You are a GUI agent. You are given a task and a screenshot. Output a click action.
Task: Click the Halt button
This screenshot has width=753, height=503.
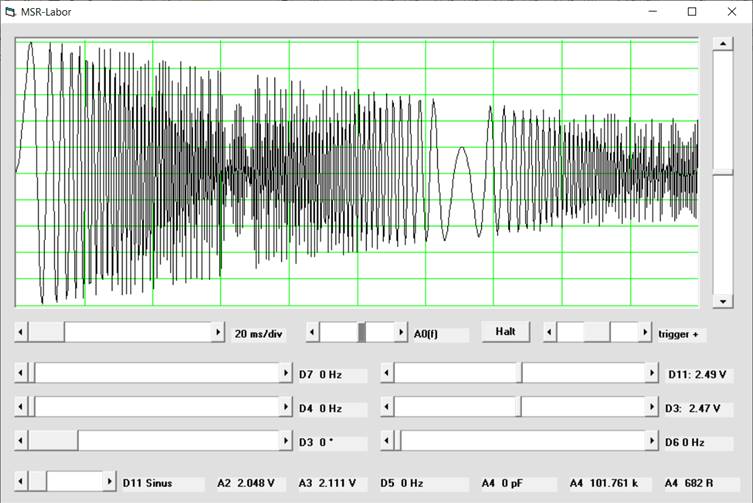[505, 332]
